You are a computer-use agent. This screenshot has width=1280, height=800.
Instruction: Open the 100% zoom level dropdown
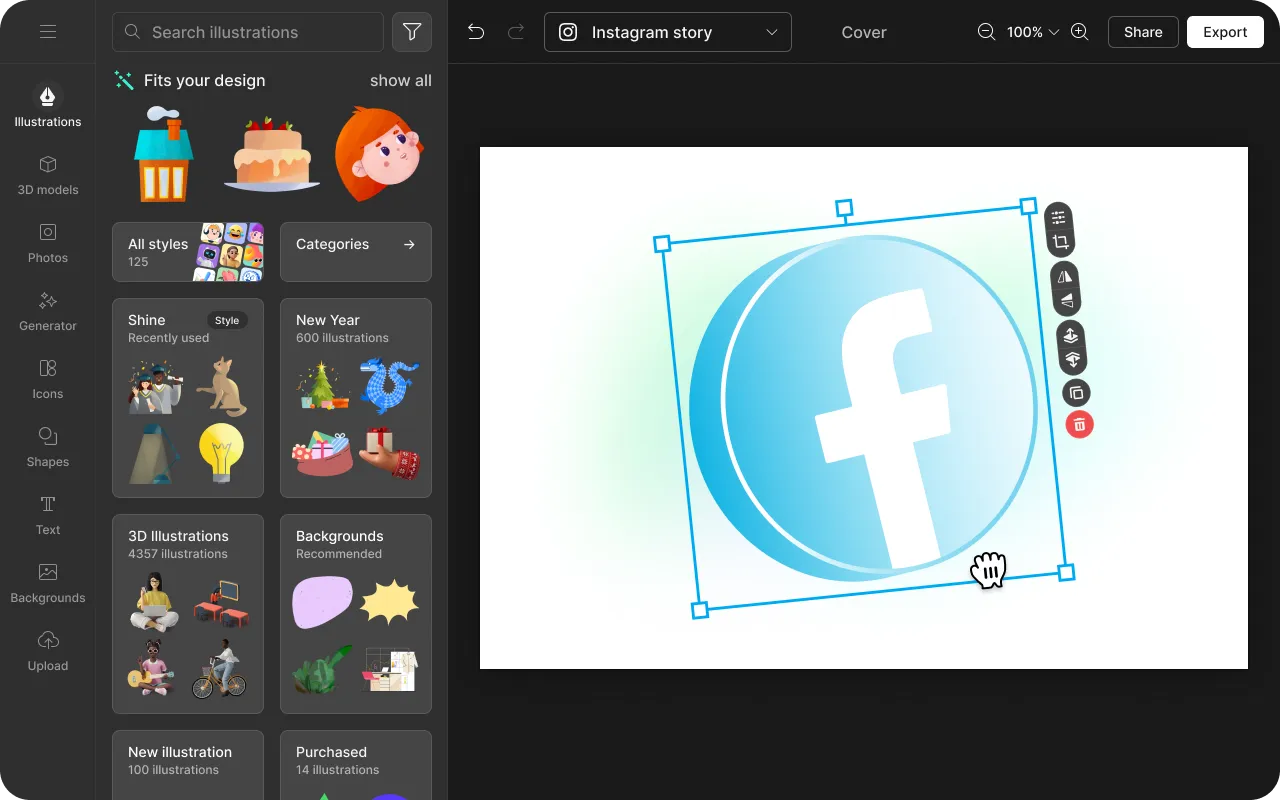pos(1033,32)
